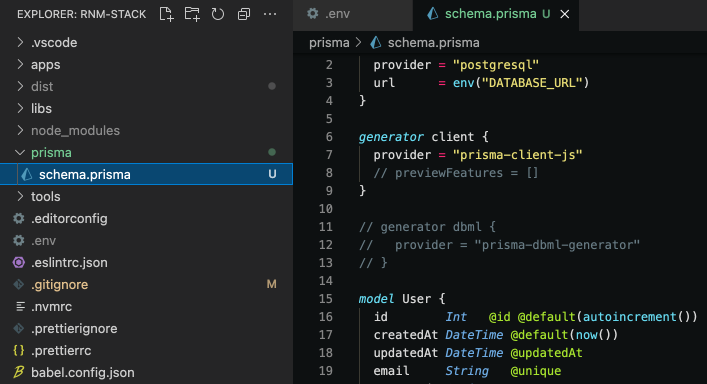This screenshot has width=707, height=384.
Task: Click the .env gear icon in tree
Action: click(x=18, y=241)
